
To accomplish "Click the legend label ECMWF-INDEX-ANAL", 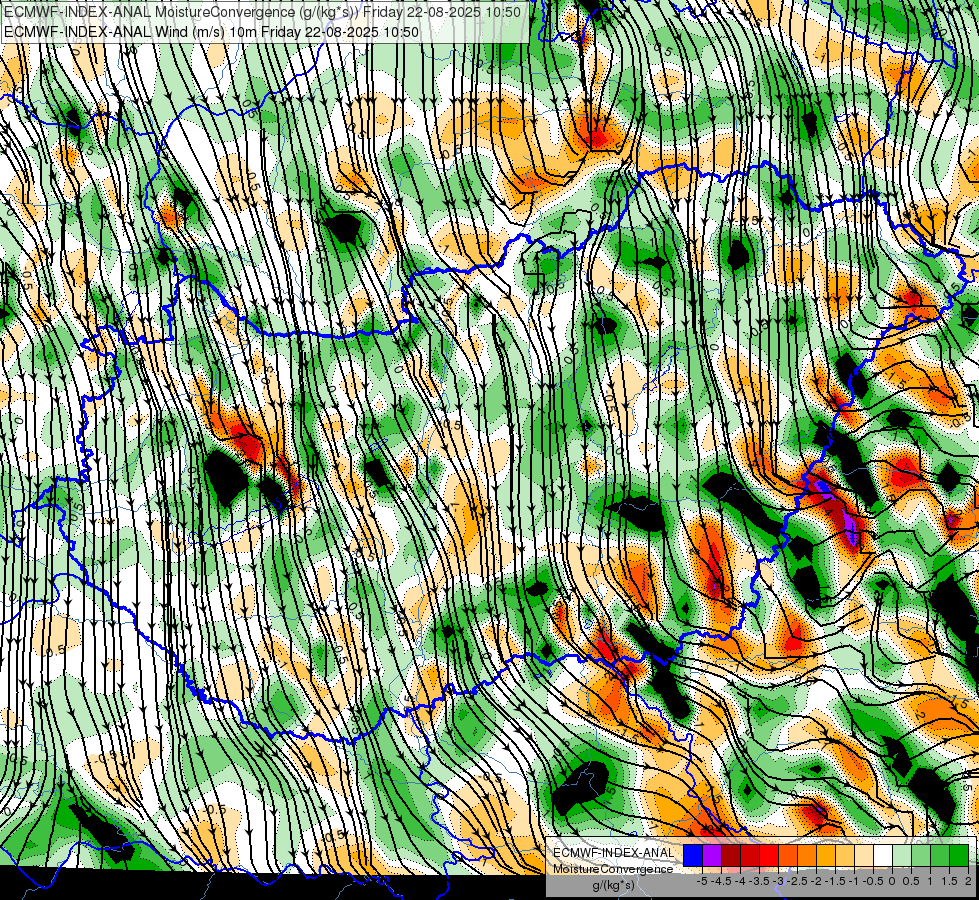I will point(613,853).
